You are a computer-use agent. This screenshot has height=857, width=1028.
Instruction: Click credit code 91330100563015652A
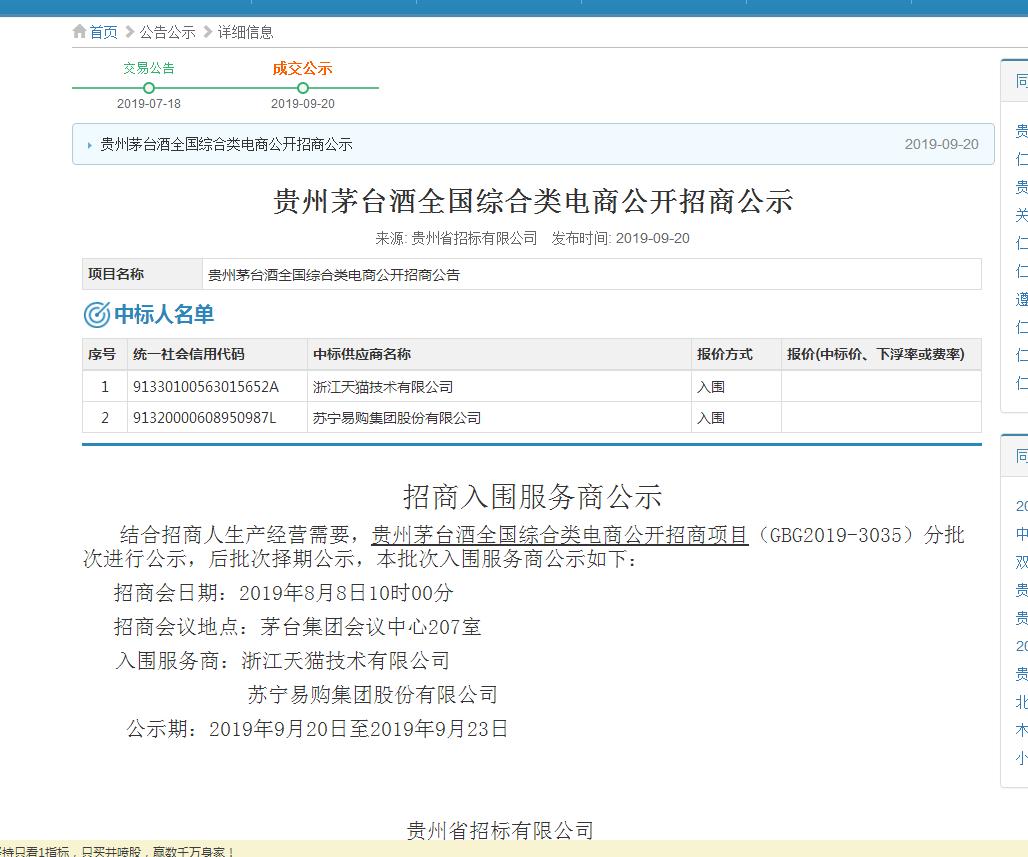click(x=206, y=387)
